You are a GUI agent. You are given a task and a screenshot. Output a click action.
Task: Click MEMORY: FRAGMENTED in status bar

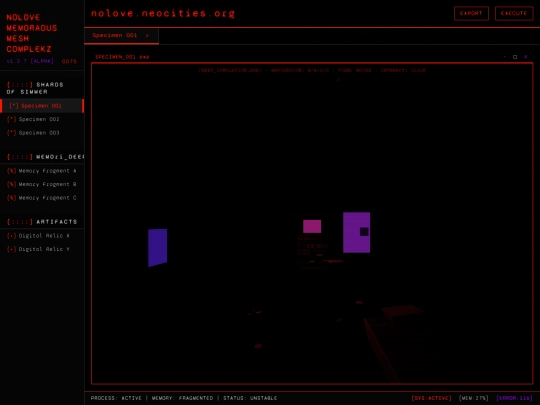182,398
